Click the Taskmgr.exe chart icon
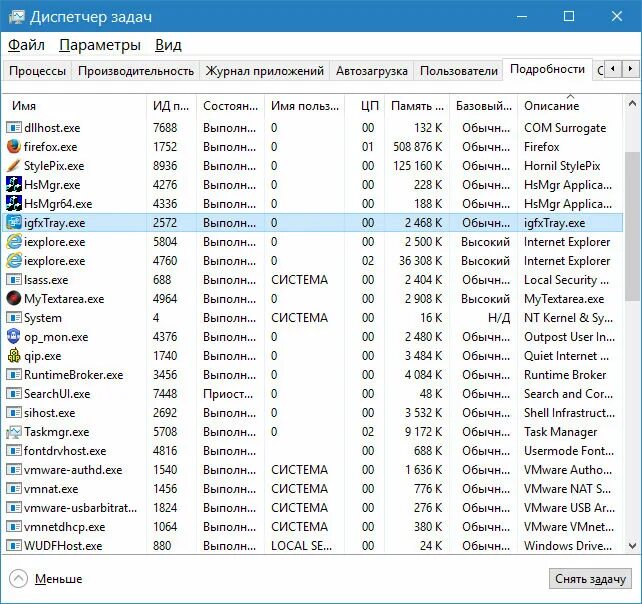This screenshot has width=642, height=604. point(14,432)
